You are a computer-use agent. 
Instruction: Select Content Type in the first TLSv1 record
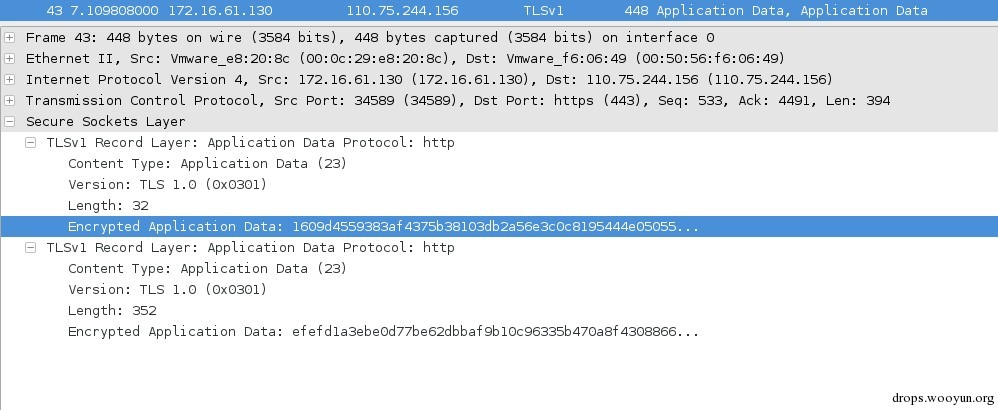pyautogui.click(x=207, y=163)
